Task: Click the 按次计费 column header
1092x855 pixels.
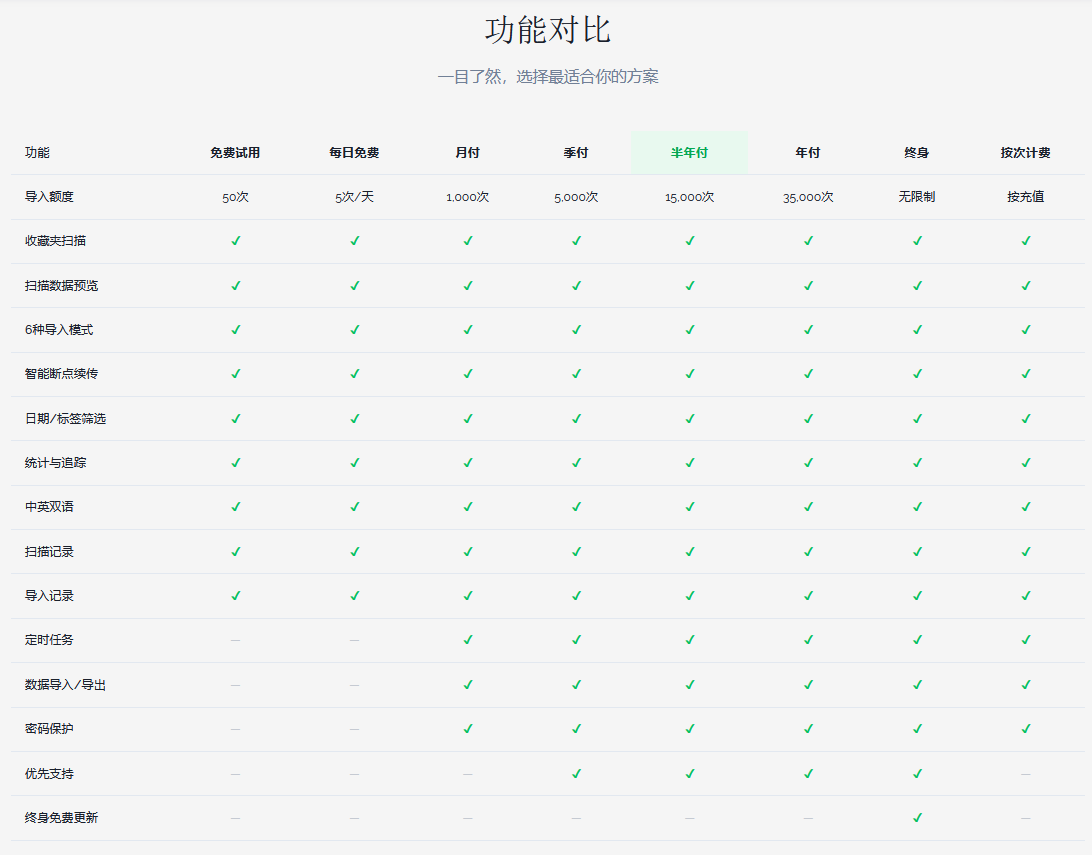Action: (1025, 152)
